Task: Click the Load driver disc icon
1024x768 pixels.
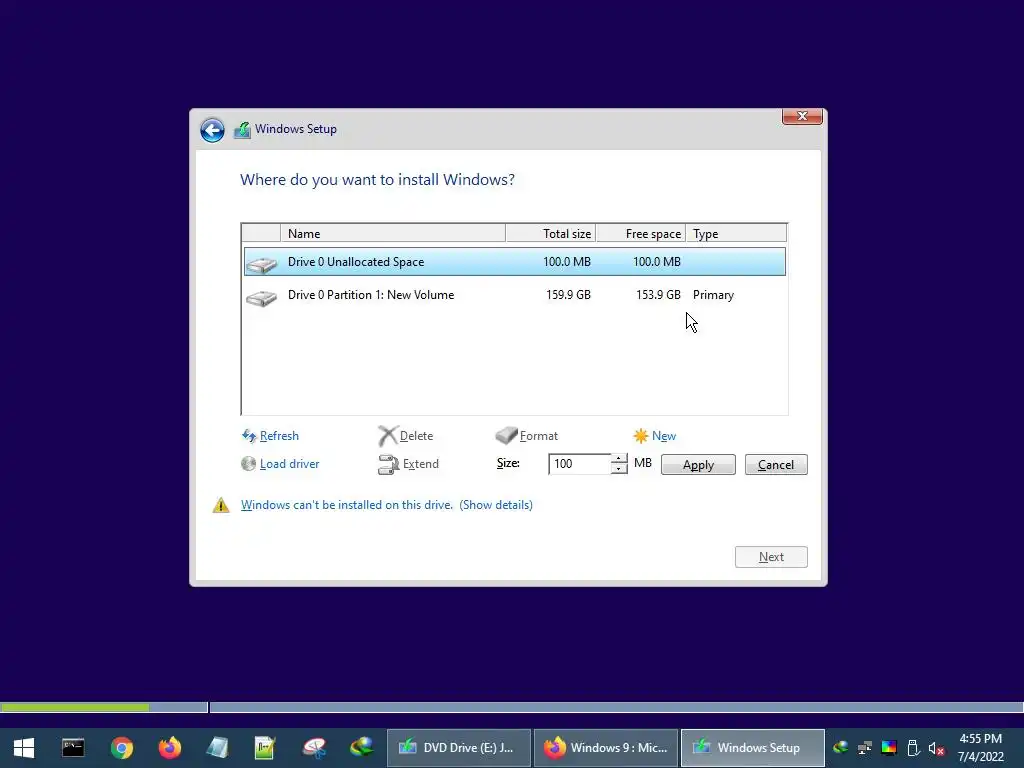Action: (248, 464)
